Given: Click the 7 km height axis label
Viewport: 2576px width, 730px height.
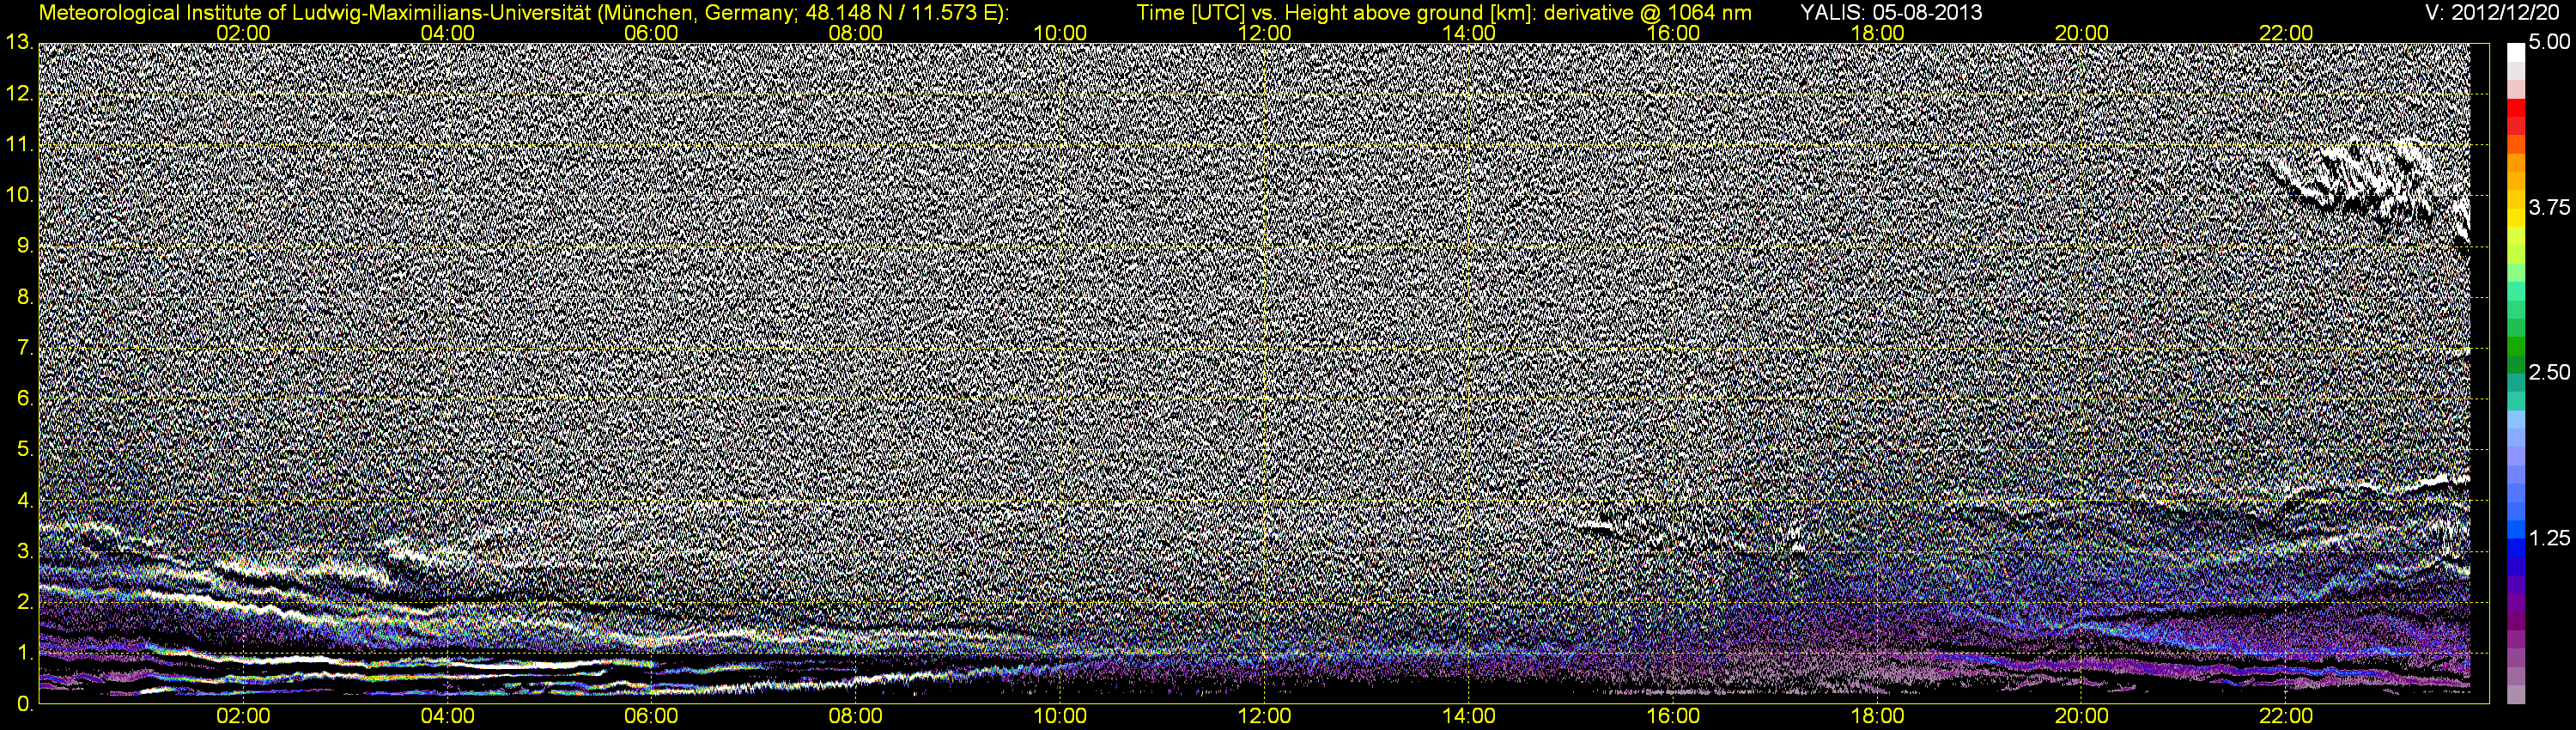Looking at the screenshot, I should click(25, 348).
